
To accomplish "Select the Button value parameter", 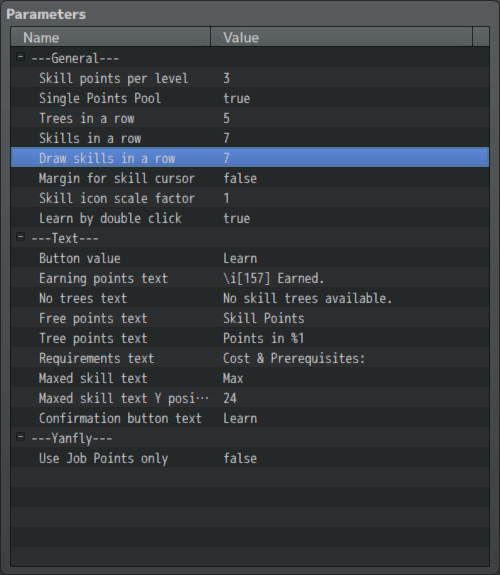I will pos(250,258).
